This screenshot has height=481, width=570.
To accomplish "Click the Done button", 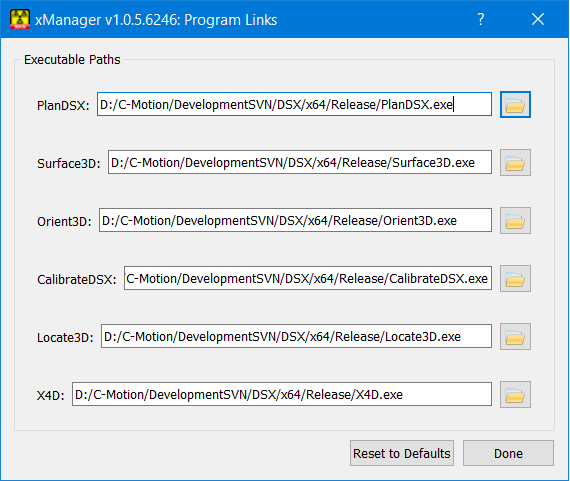I will [x=508, y=453].
